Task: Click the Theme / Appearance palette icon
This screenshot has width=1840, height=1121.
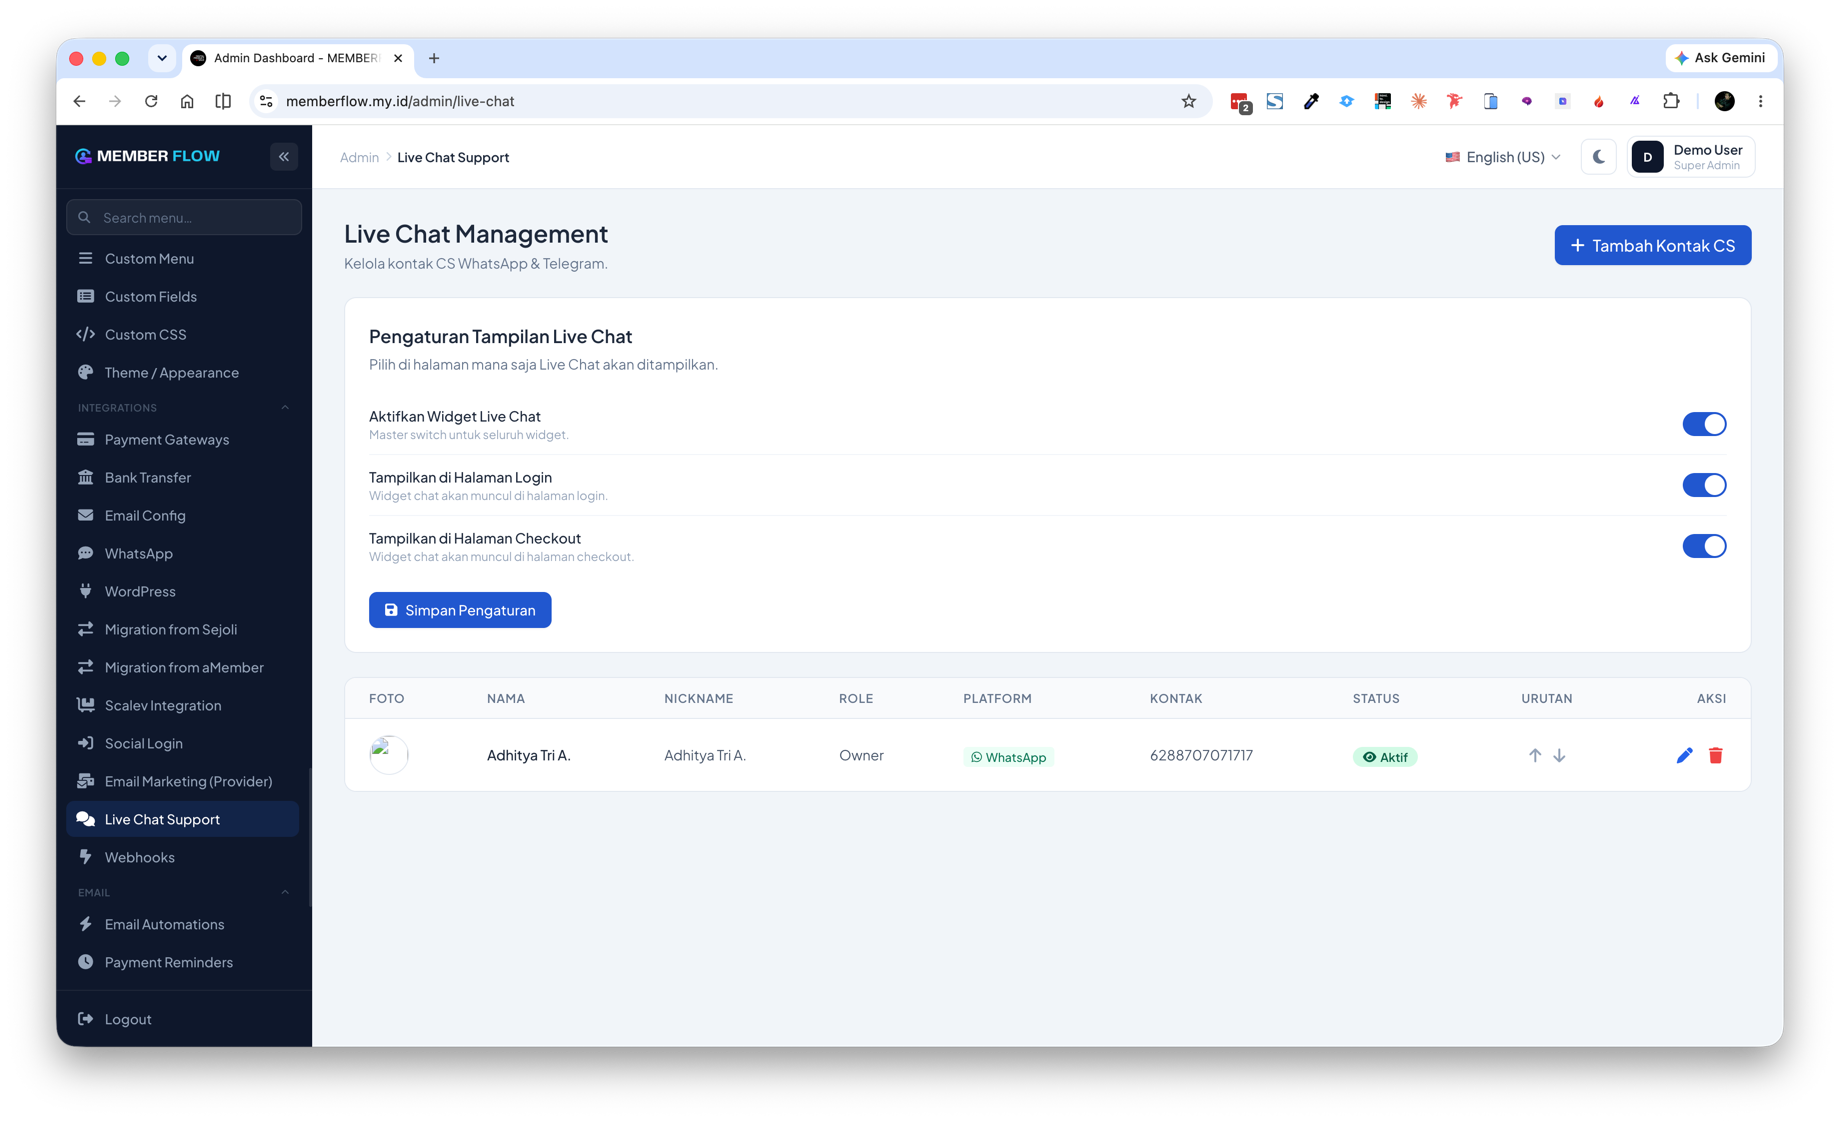Action: tap(86, 372)
